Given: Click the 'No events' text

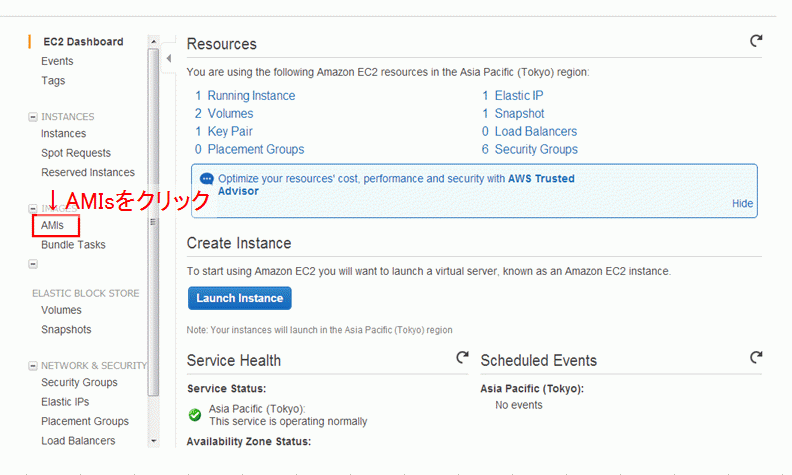Looking at the screenshot, I should tap(519, 405).
